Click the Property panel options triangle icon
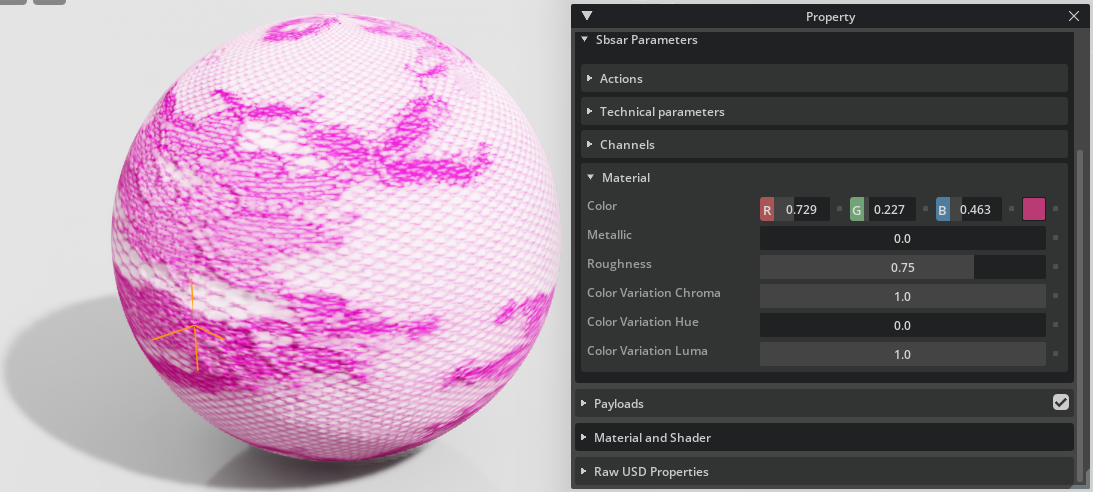 click(x=587, y=16)
